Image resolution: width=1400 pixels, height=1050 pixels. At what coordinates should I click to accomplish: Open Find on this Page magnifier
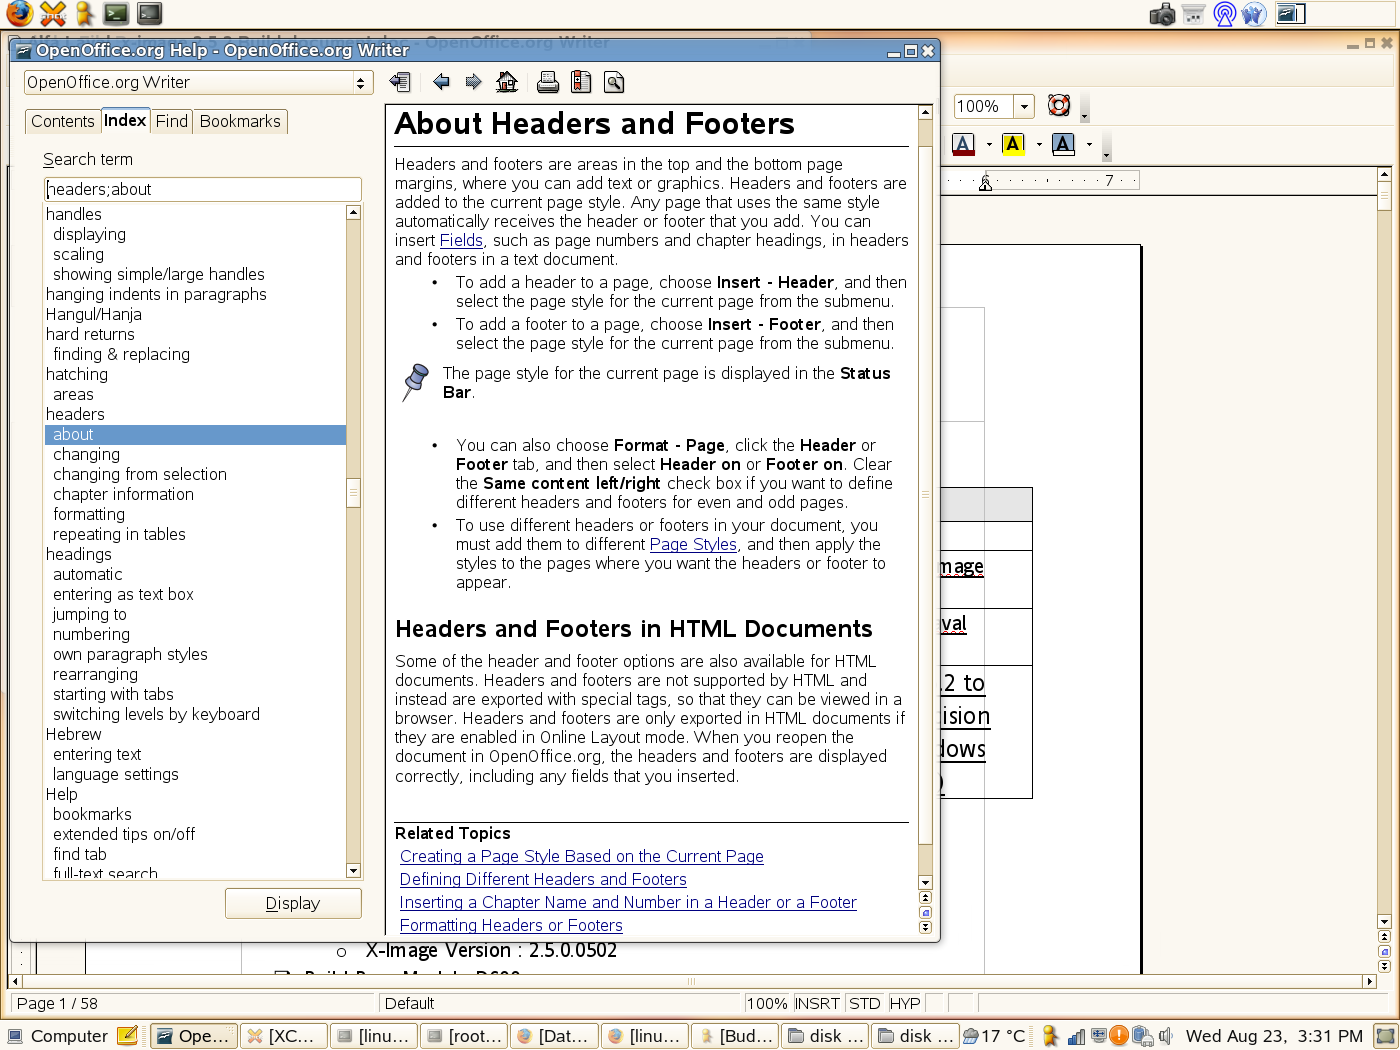(x=614, y=82)
